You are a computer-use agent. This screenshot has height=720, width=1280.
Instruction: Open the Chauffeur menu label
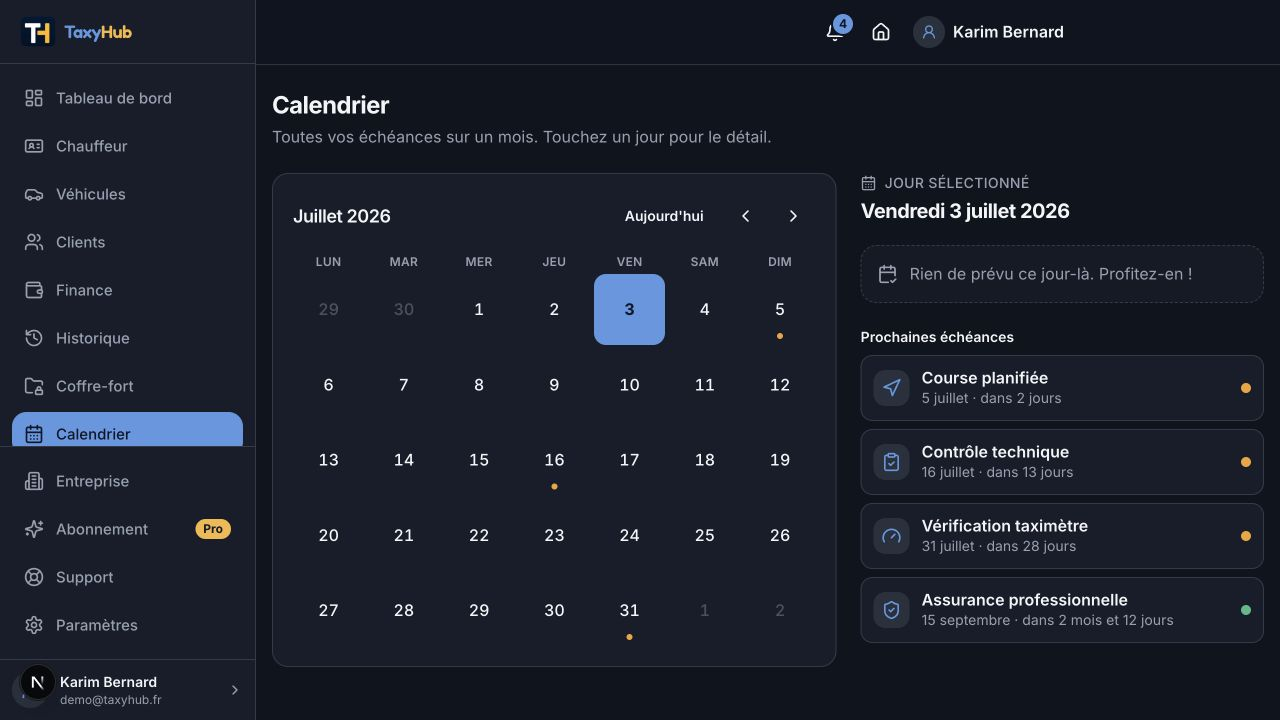(x=91, y=146)
